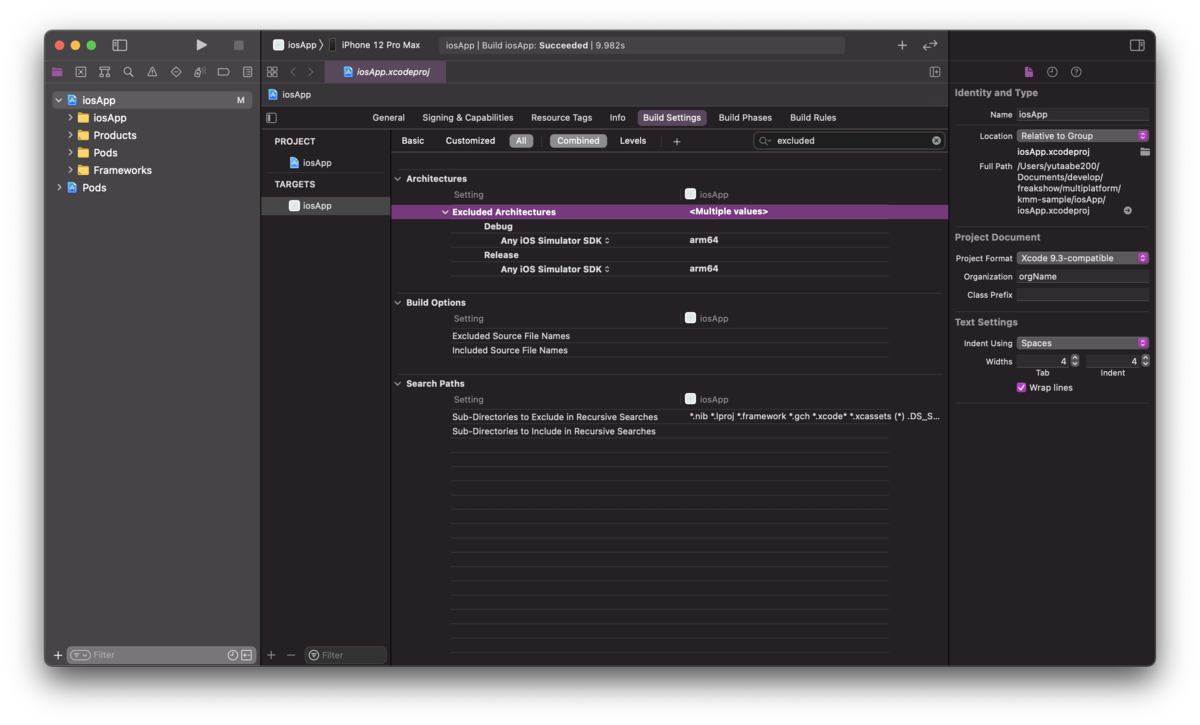Open the Build Rules tab
This screenshot has width=1200, height=725.
[x=813, y=118]
